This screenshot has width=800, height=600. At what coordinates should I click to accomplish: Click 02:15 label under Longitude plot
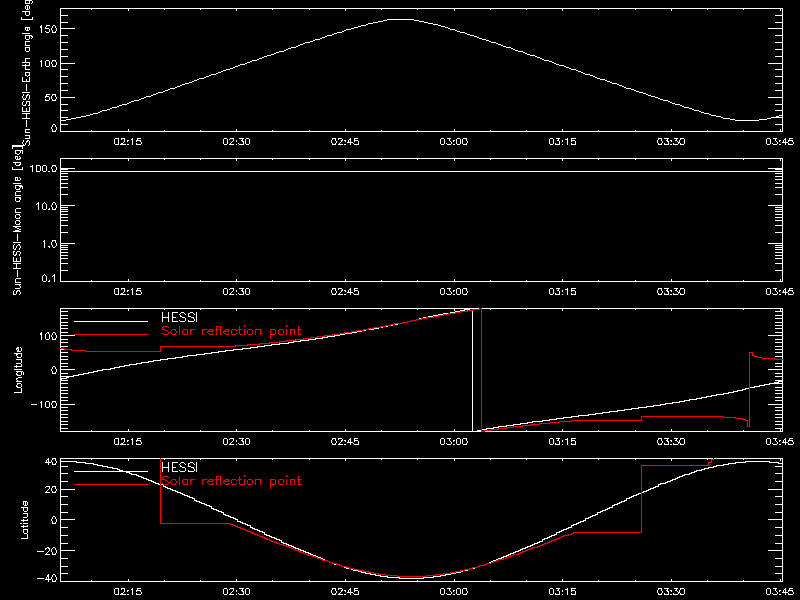tap(128, 441)
